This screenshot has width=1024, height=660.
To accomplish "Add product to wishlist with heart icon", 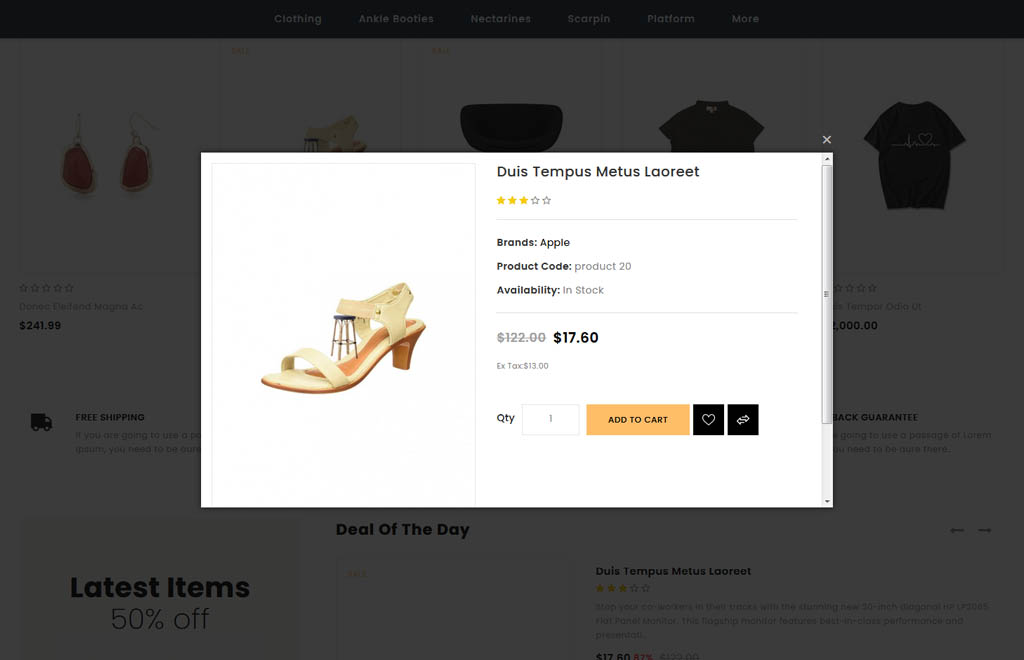I will 708,420.
